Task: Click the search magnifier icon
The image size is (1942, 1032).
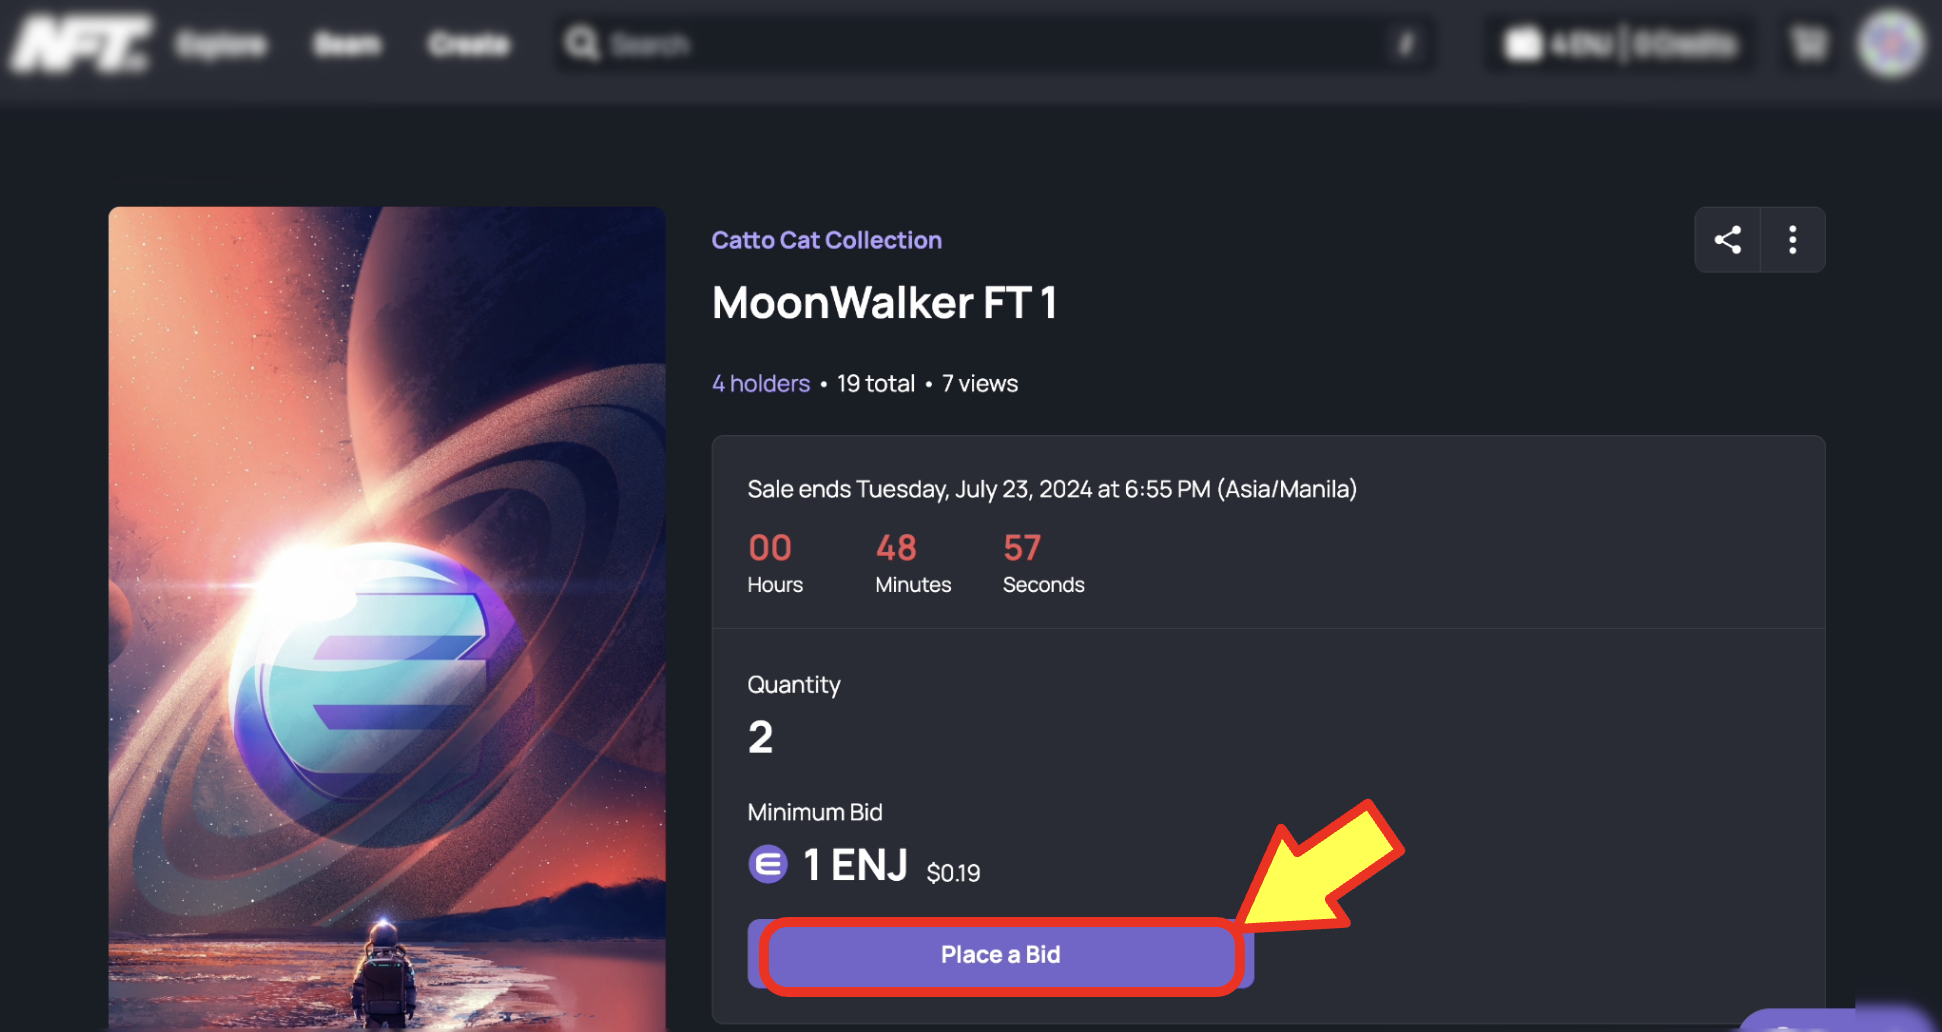Action: 582,43
